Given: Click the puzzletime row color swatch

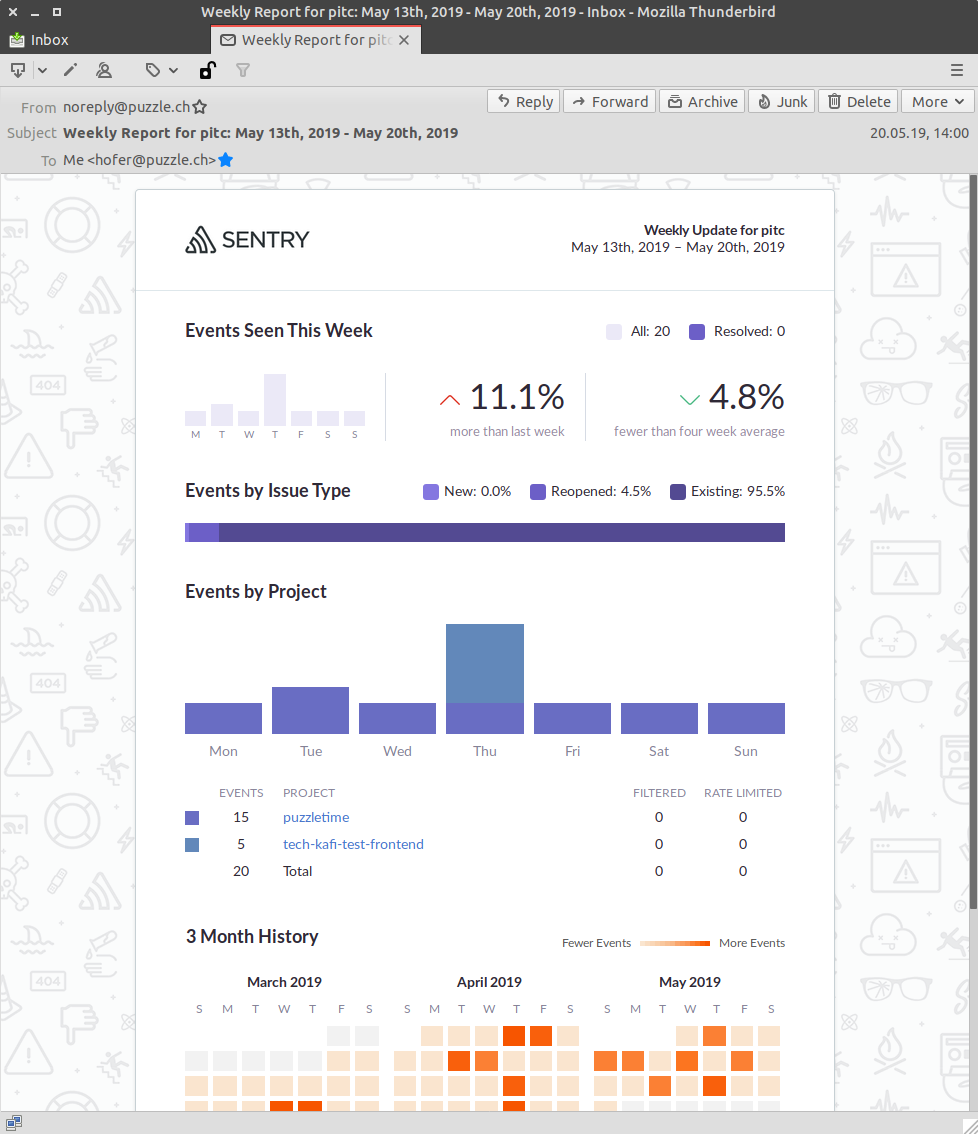Looking at the screenshot, I should (x=192, y=818).
